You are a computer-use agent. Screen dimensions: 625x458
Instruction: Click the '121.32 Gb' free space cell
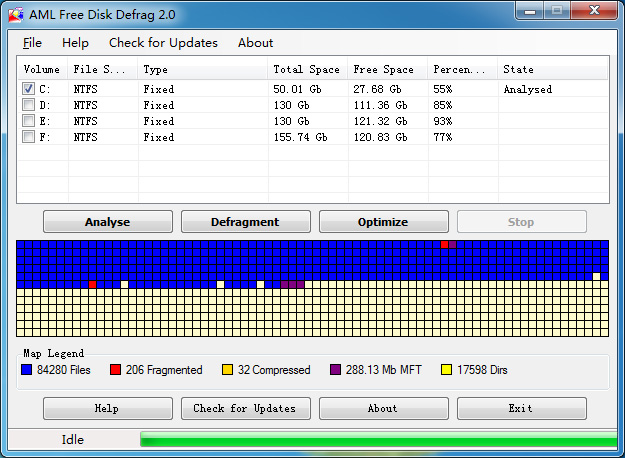(x=380, y=121)
